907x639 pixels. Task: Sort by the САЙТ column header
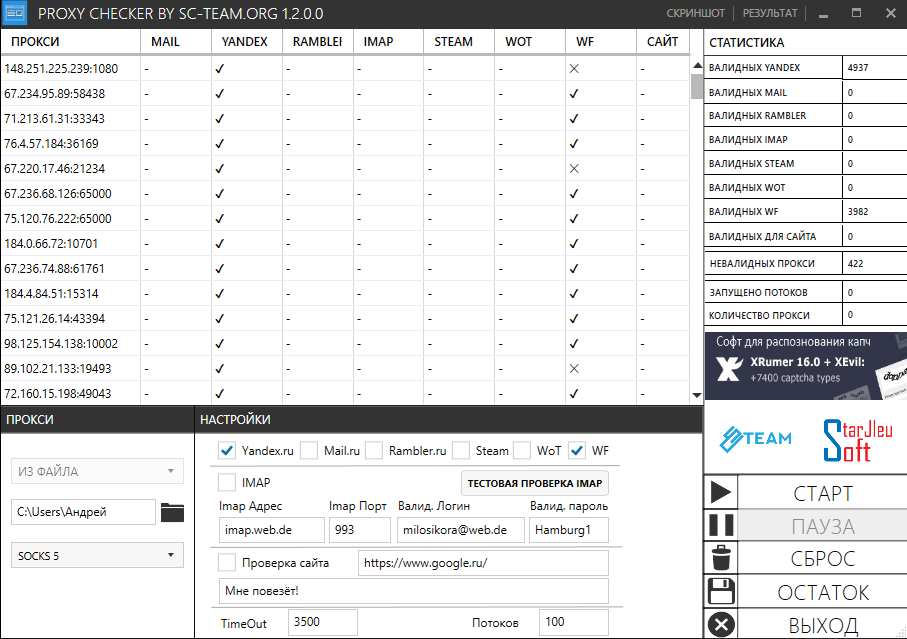[663, 42]
